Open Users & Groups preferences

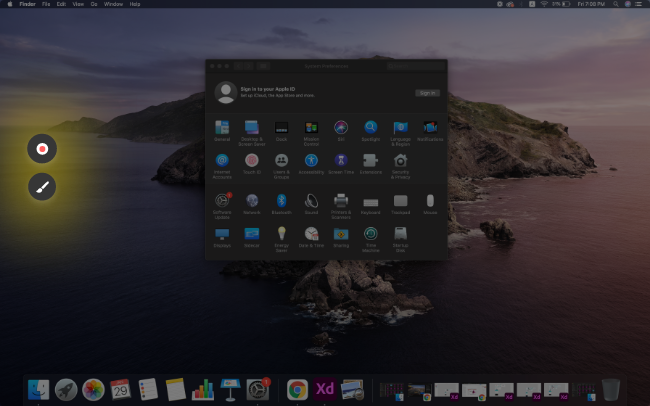click(x=281, y=166)
